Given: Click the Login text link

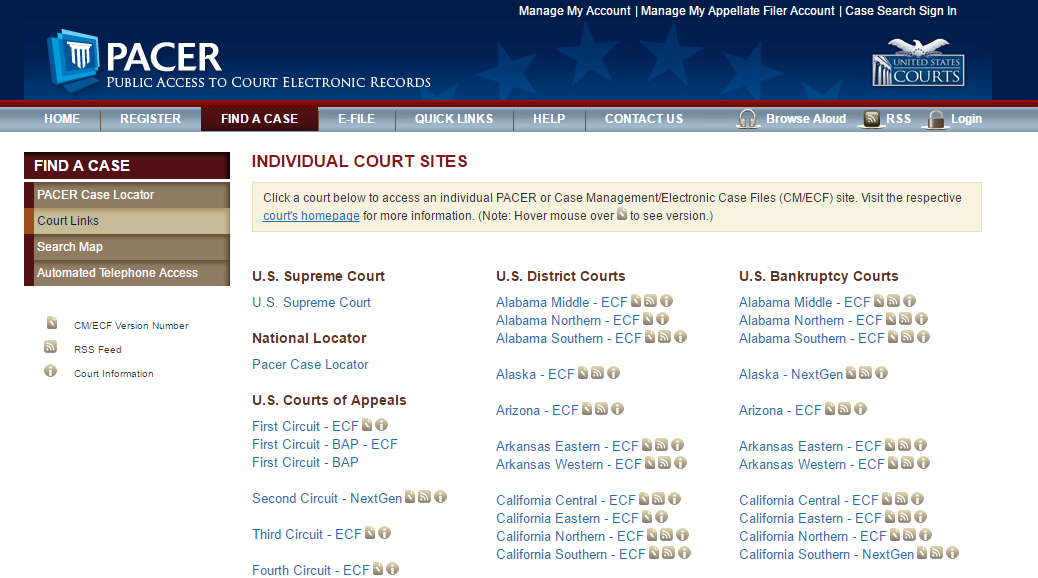Looking at the screenshot, I should click(x=967, y=119).
